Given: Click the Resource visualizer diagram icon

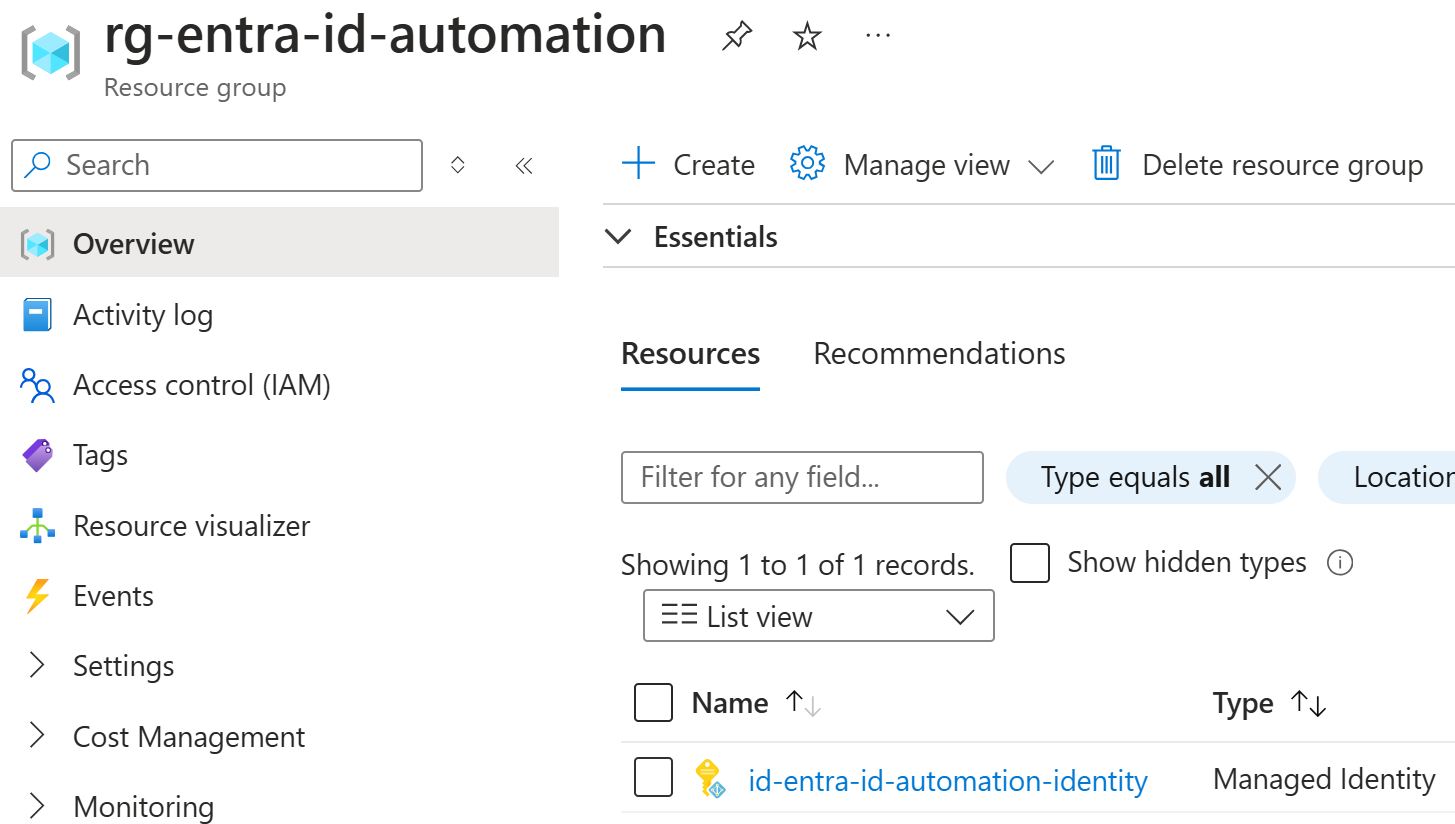Looking at the screenshot, I should click(38, 526).
